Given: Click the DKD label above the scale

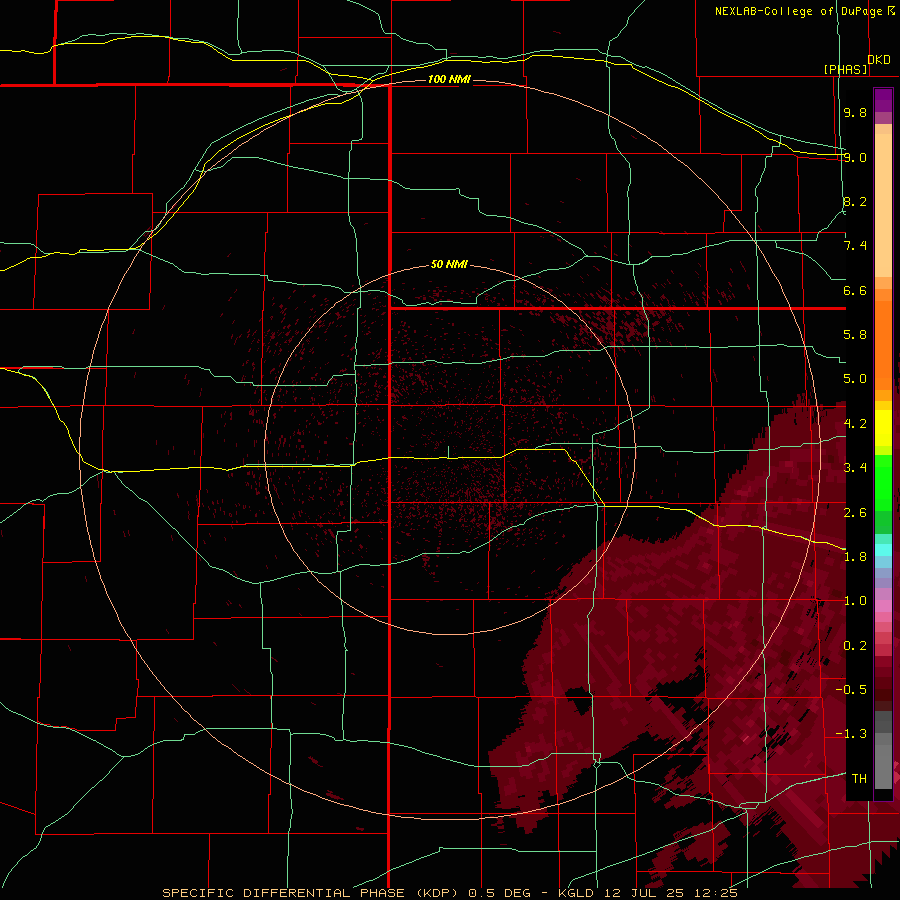Looking at the screenshot, I should [x=879, y=60].
